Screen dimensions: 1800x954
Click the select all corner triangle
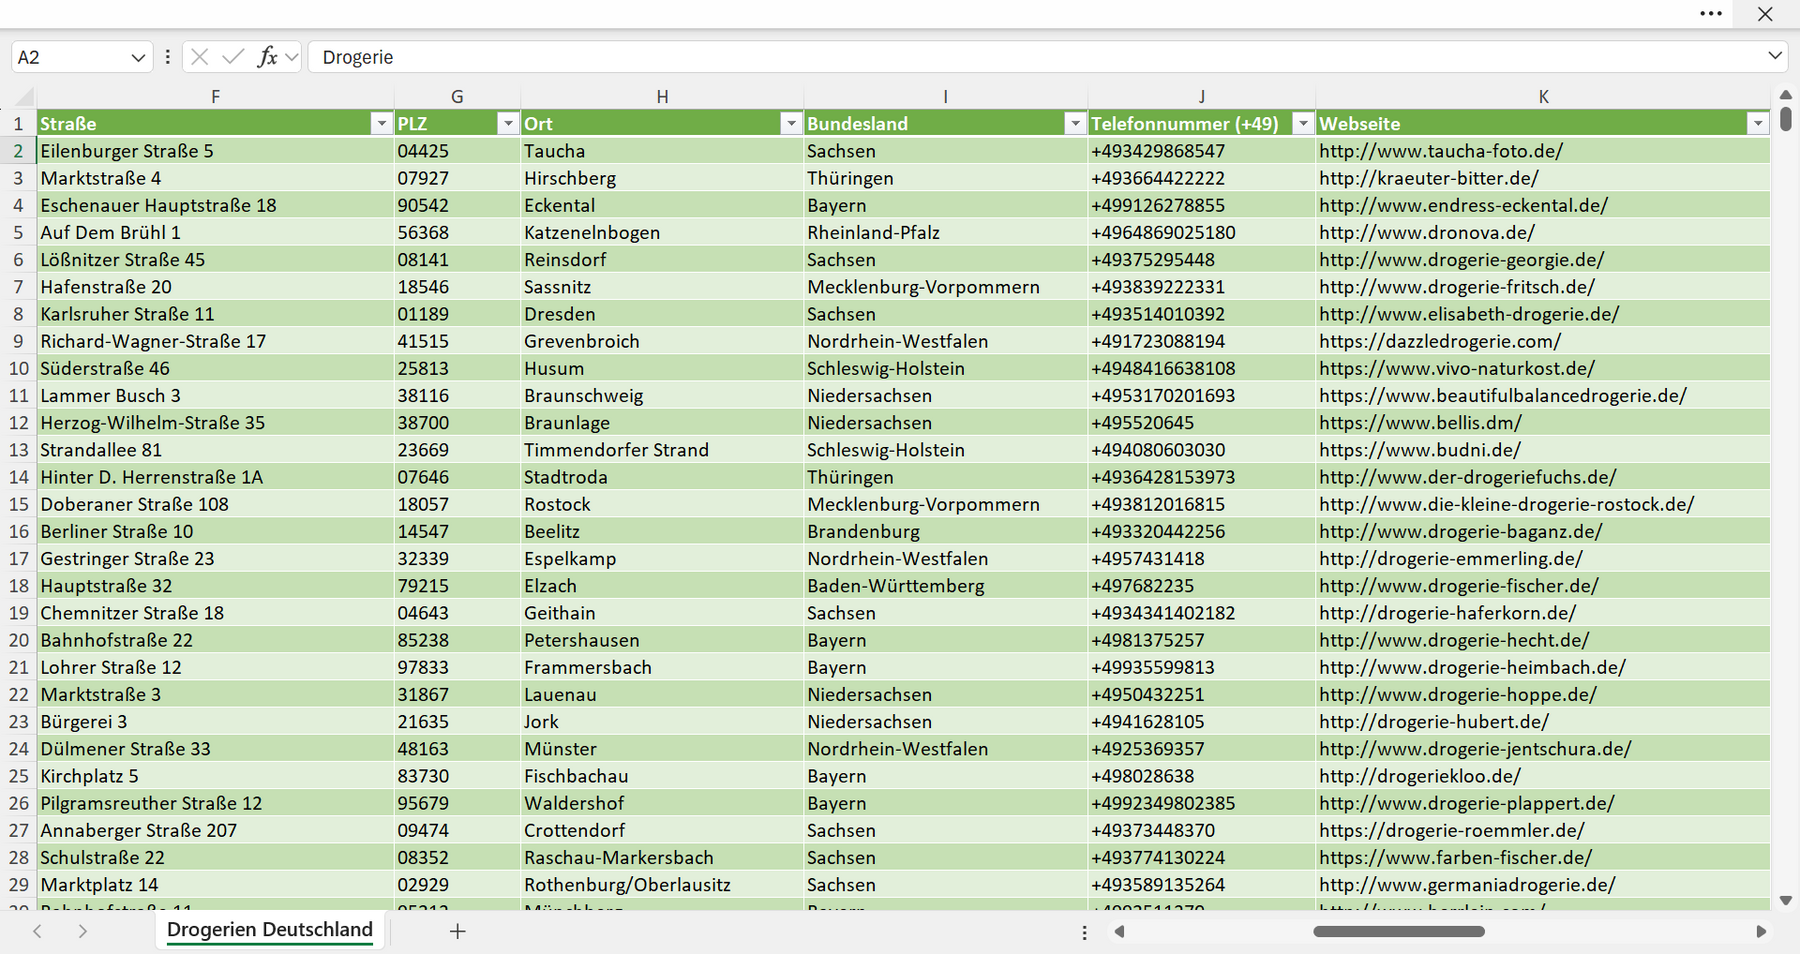coord(23,96)
